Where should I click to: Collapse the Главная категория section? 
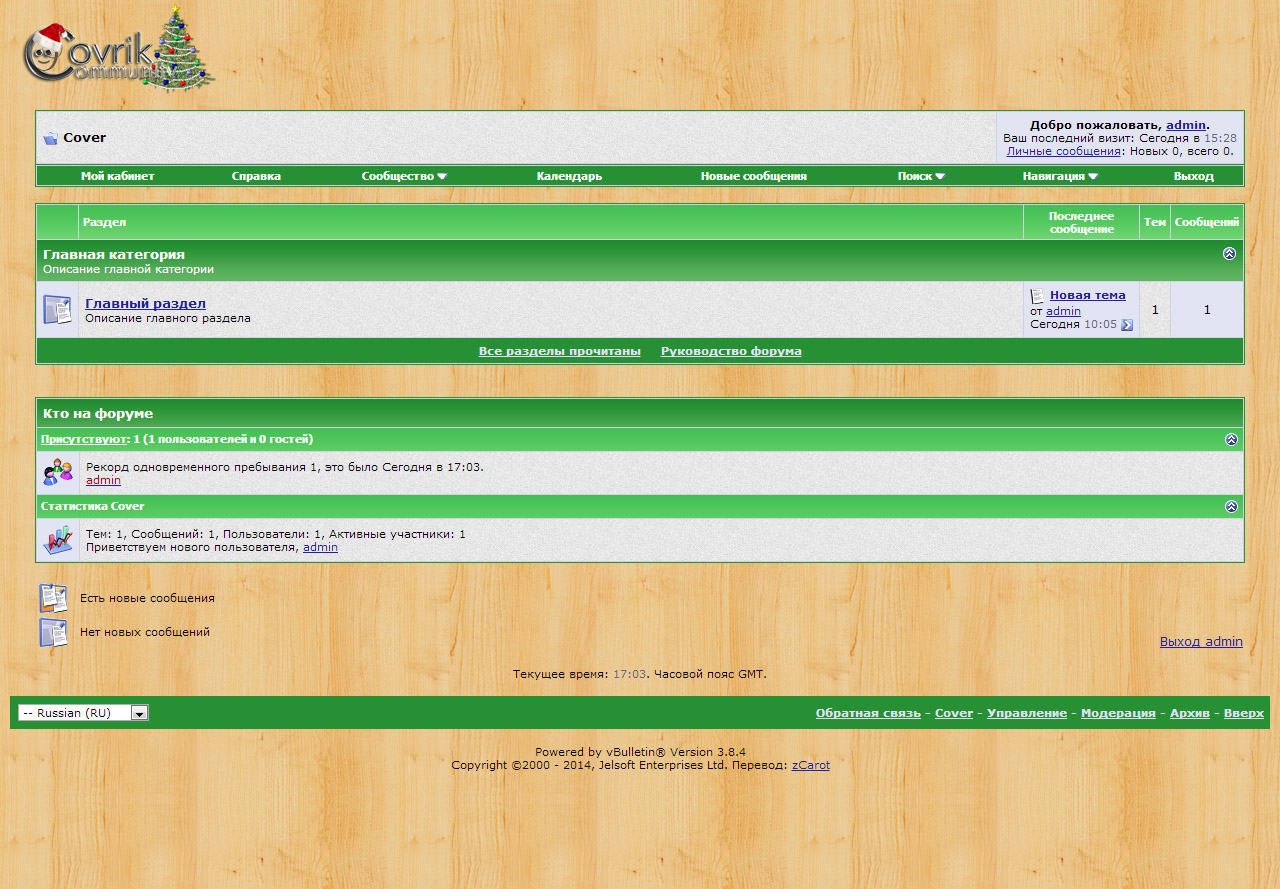[1229, 254]
